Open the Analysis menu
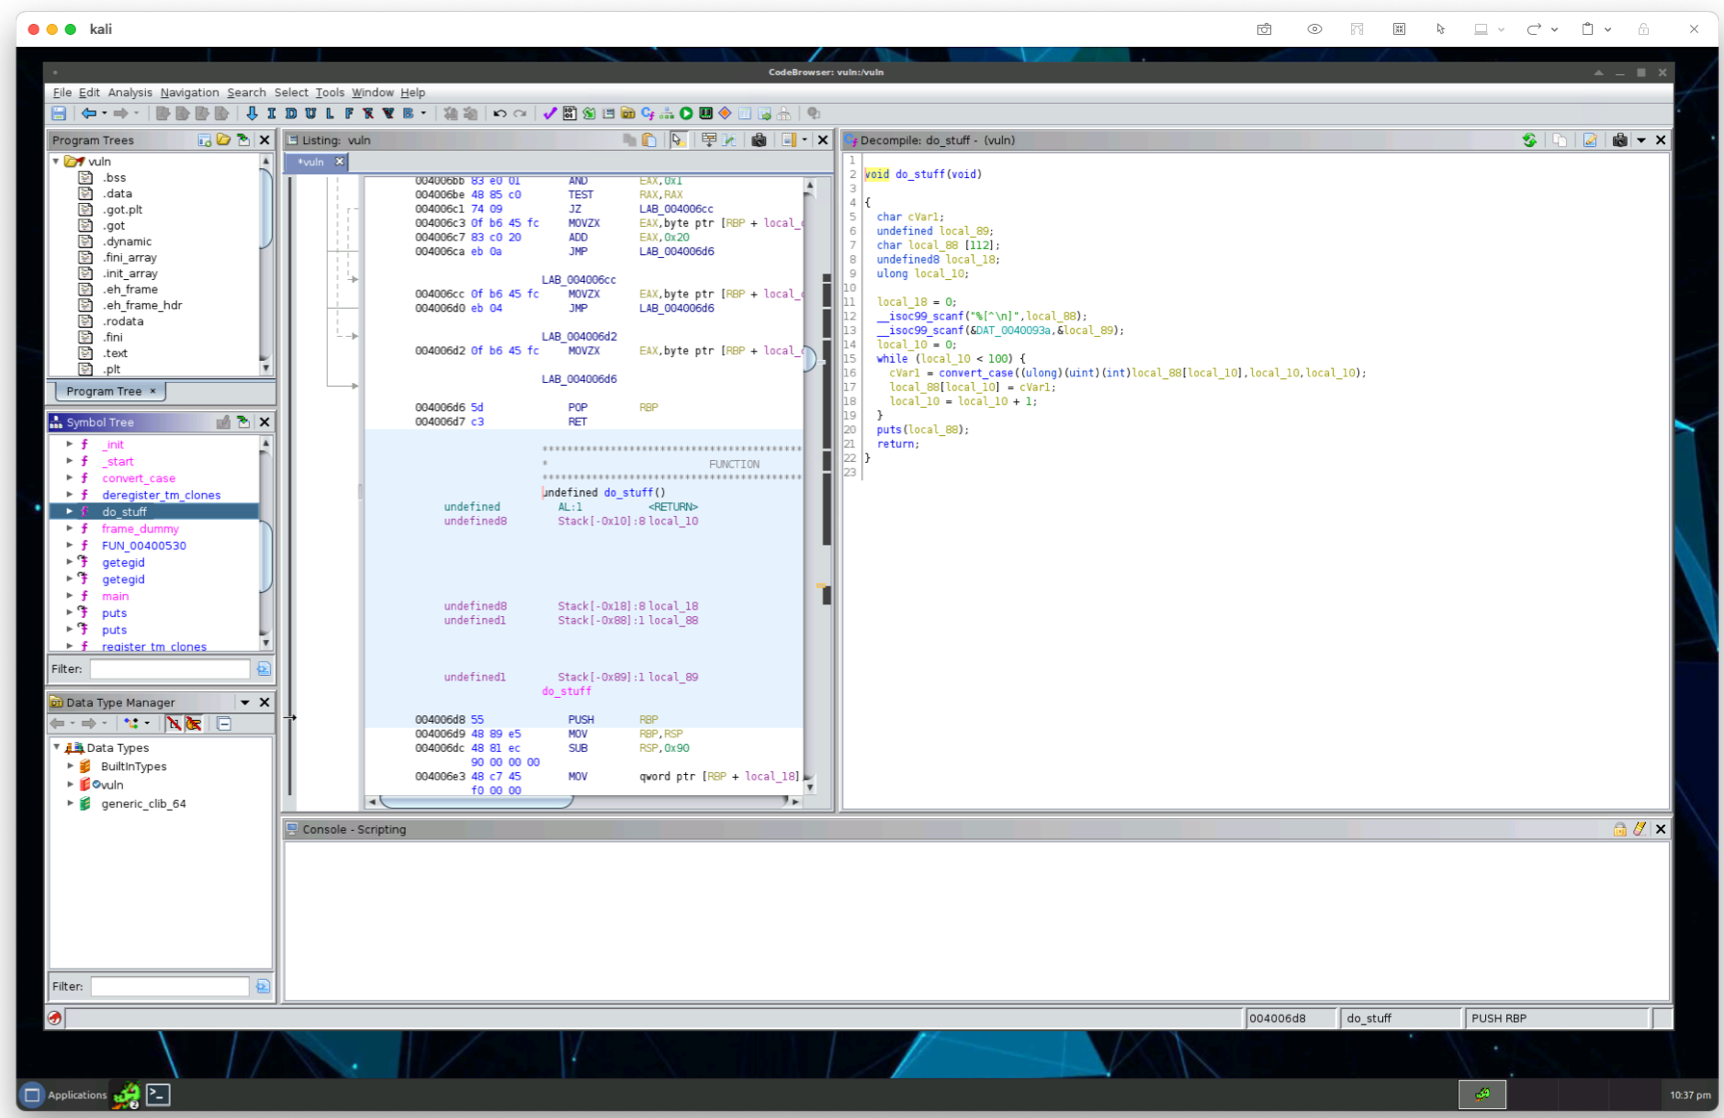Viewport: 1724px width, 1118px height. [129, 93]
